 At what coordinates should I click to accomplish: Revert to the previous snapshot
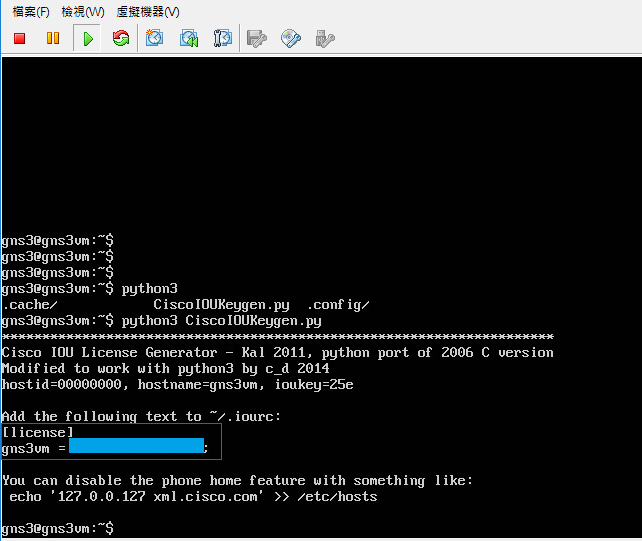click(x=189, y=38)
